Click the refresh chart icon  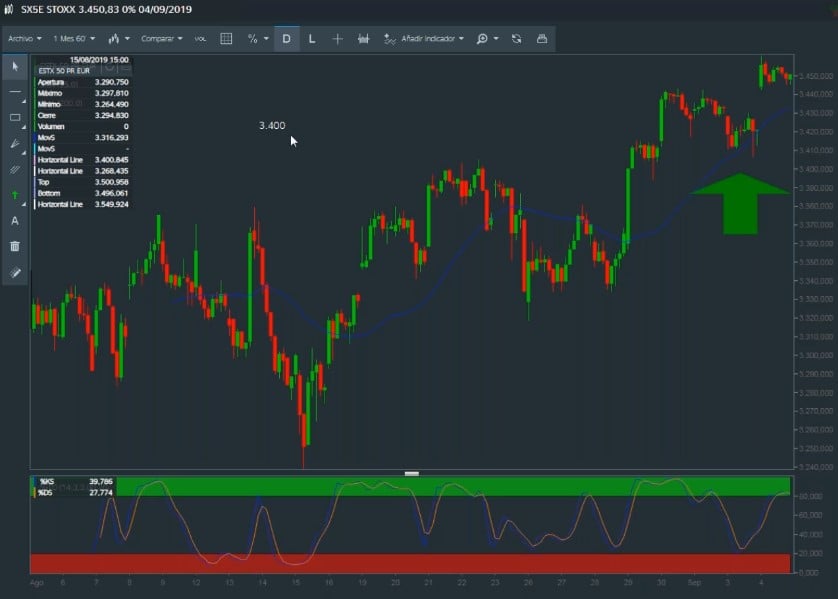tap(516, 39)
